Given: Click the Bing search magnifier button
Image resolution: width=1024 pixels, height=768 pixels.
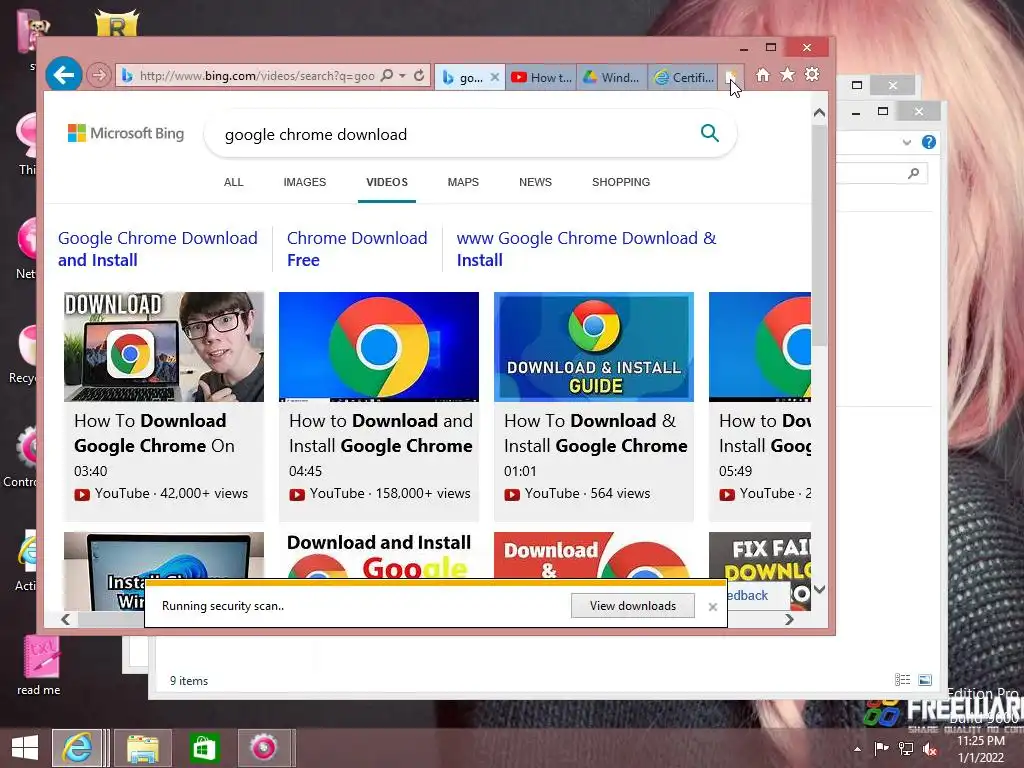Looking at the screenshot, I should point(710,133).
